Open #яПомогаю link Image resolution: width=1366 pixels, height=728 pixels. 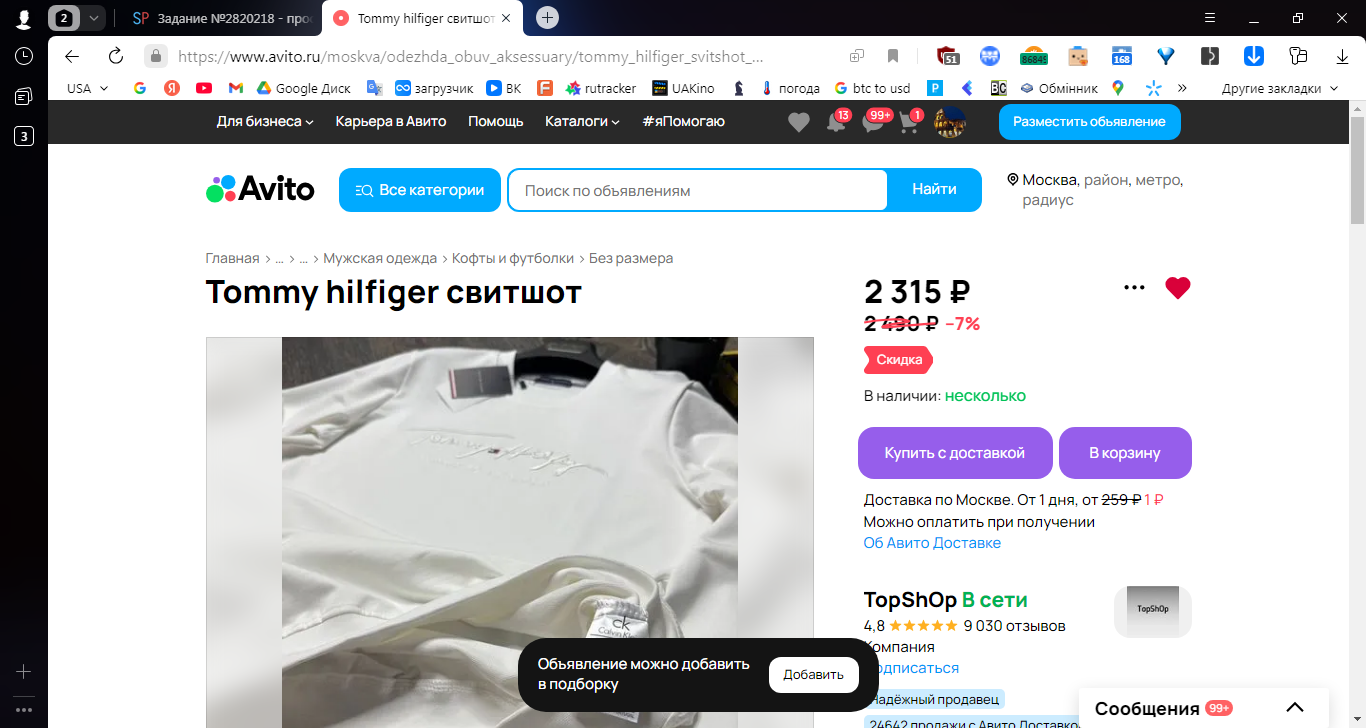pos(683,121)
